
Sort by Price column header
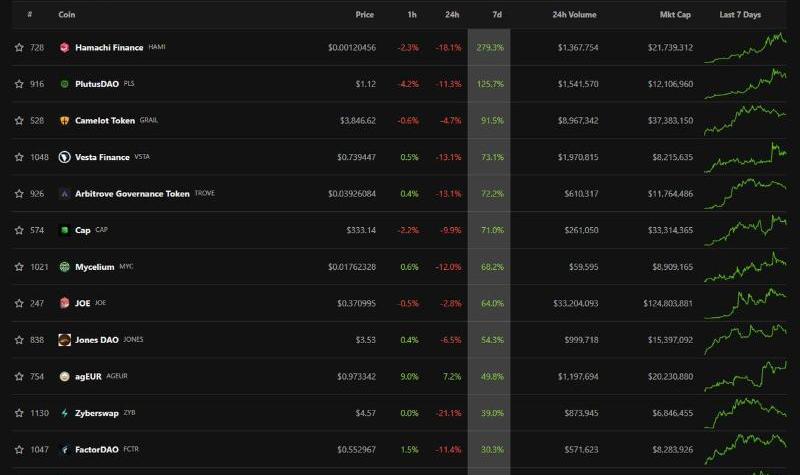click(x=365, y=15)
